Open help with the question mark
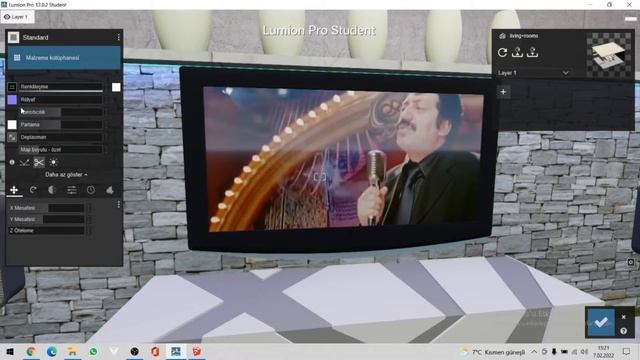The height and width of the screenshot is (360, 640). coord(623,331)
